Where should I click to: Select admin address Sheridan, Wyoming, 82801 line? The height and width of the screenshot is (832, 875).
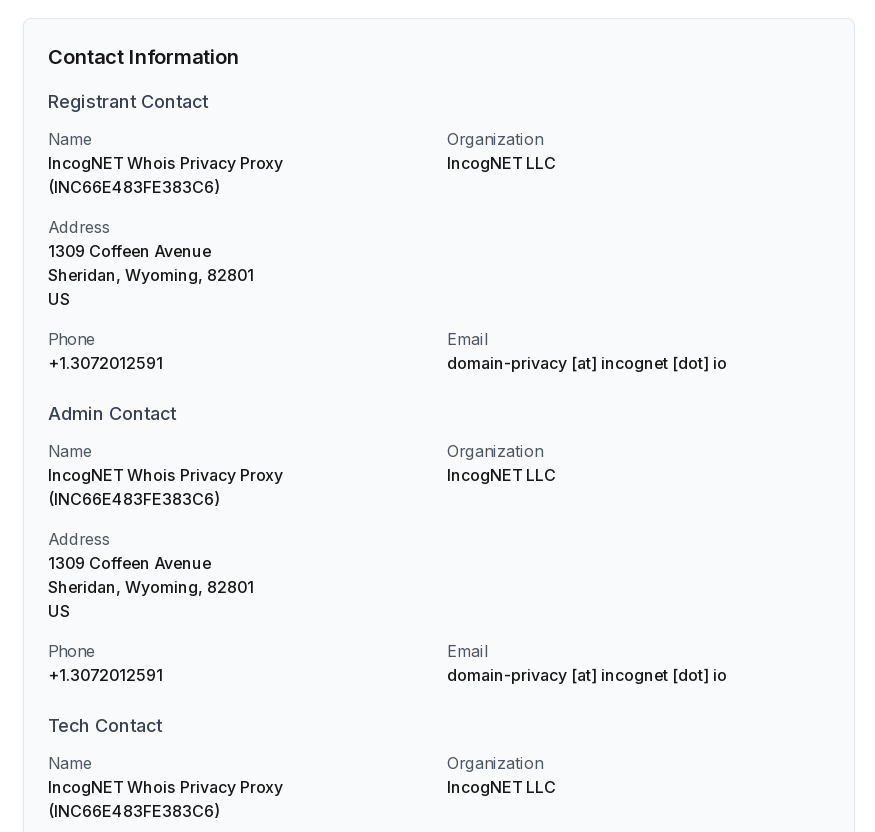151,587
